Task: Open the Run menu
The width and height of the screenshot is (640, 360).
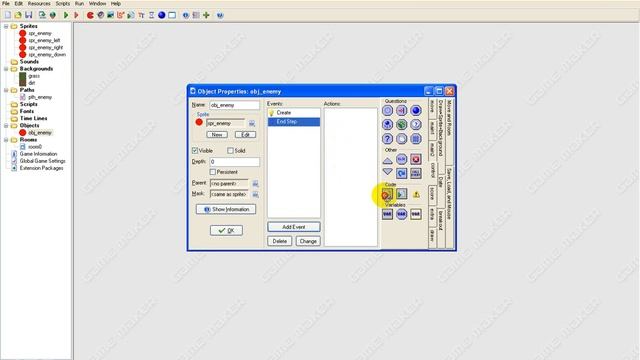Action: coord(79,3)
